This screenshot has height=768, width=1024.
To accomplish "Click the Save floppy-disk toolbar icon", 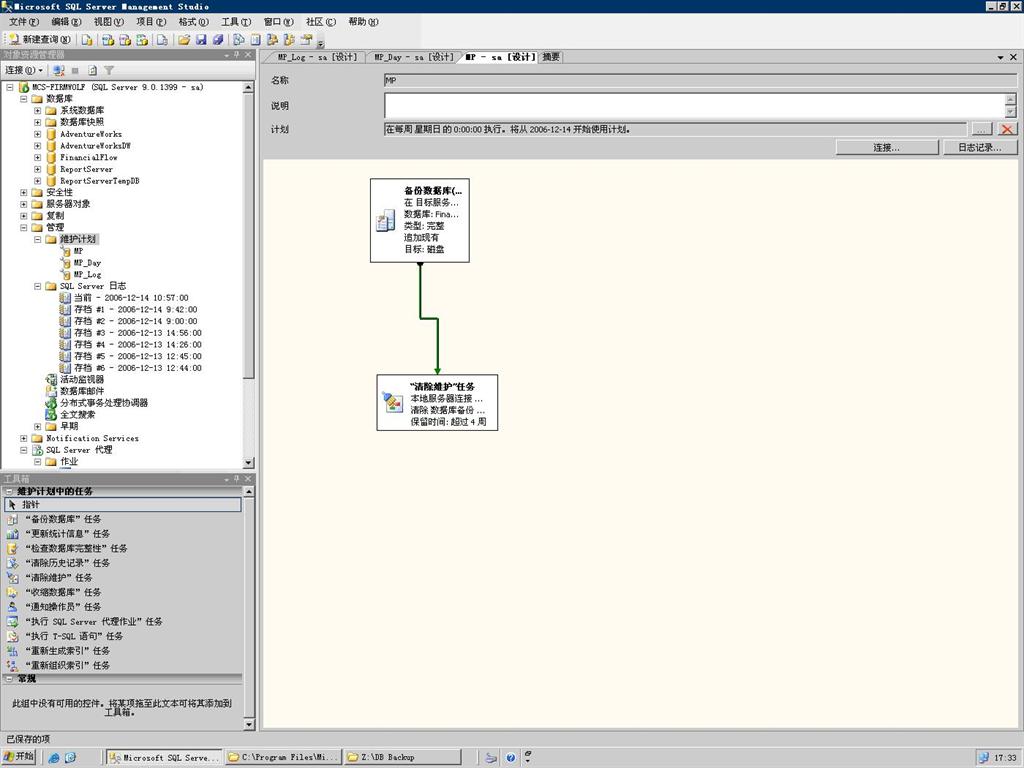I will click(x=201, y=40).
